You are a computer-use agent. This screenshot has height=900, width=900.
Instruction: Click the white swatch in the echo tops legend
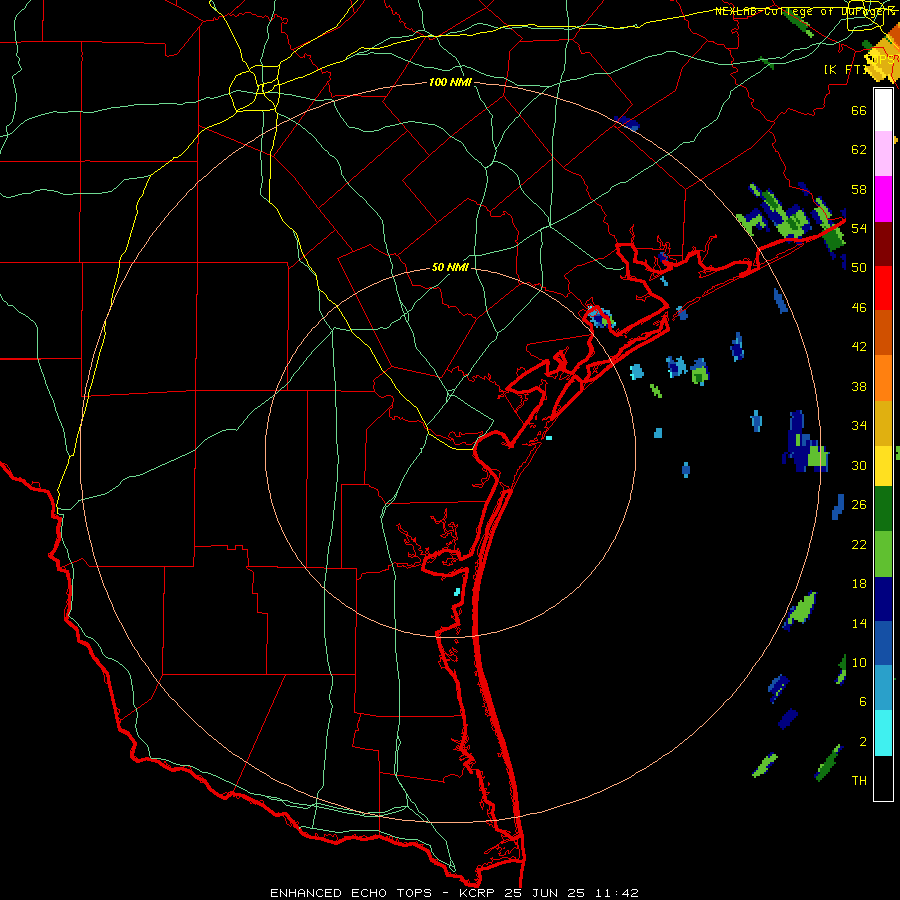(883, 110)
